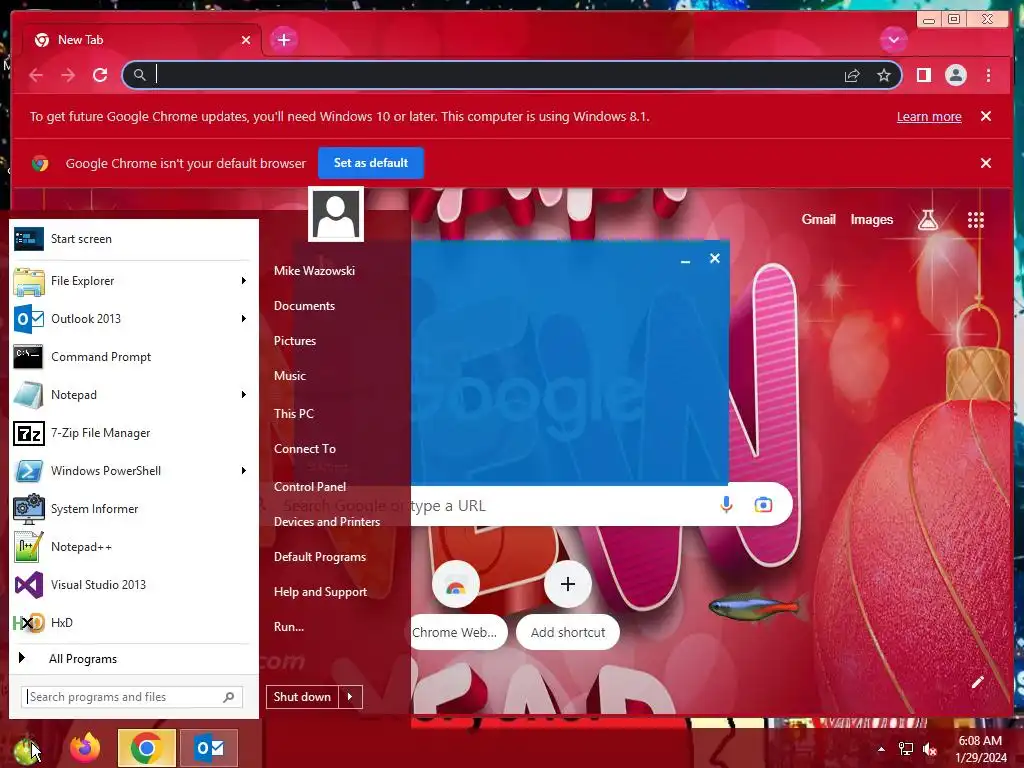Show hidden tray icons arrow
This screenshot has width=1024, height=768.
tap(881, 749)
